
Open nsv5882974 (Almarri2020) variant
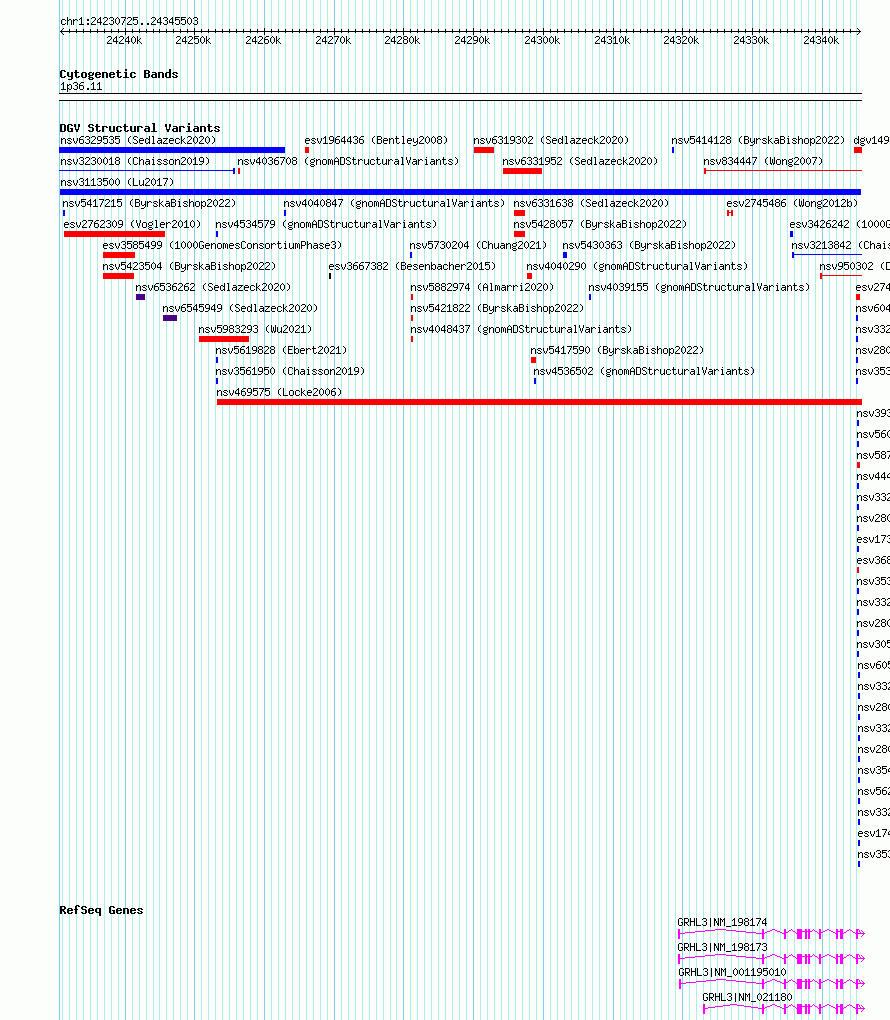pyautogui.click(x=482, y=287)
